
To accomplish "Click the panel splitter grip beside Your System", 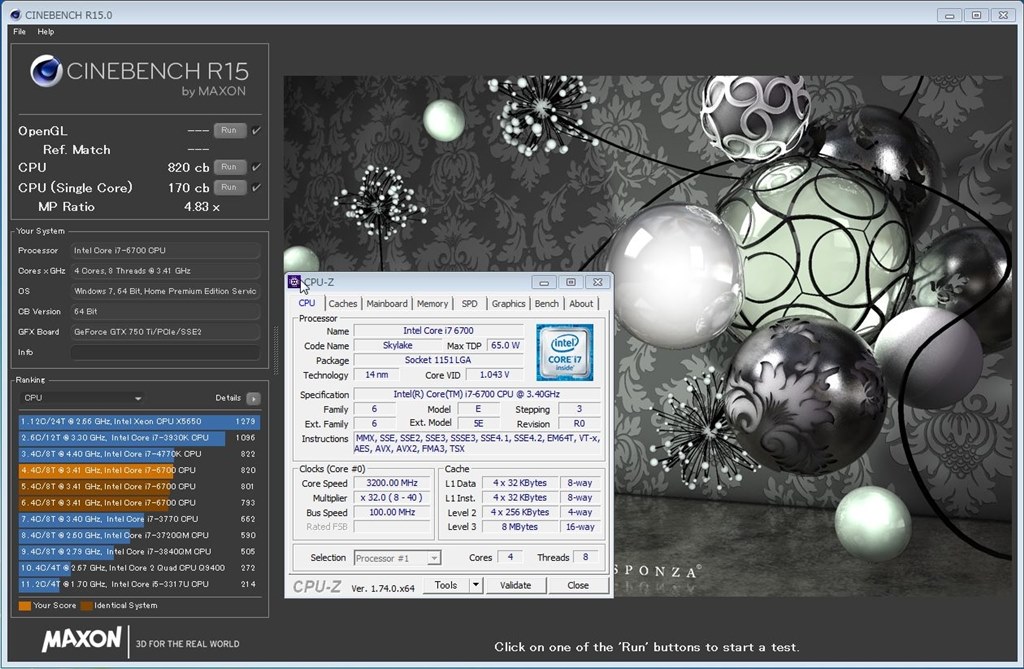I will [x=276, y=351].
